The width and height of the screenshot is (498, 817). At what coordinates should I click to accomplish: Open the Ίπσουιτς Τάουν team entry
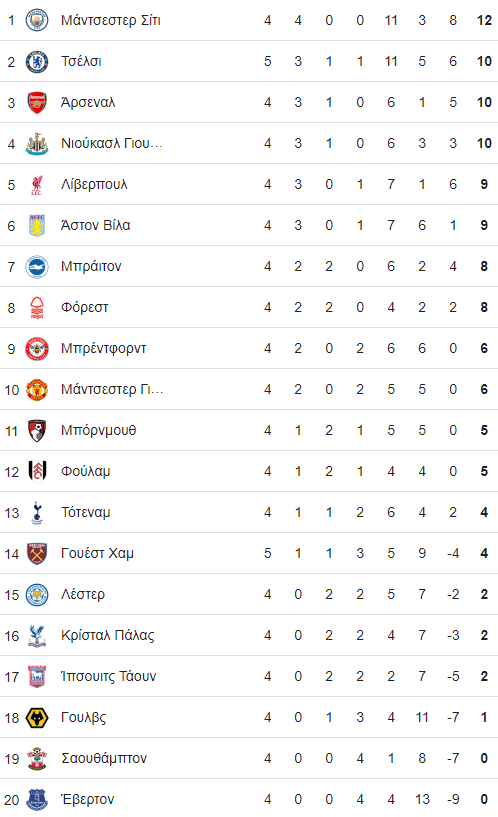(x=108, y=676)
